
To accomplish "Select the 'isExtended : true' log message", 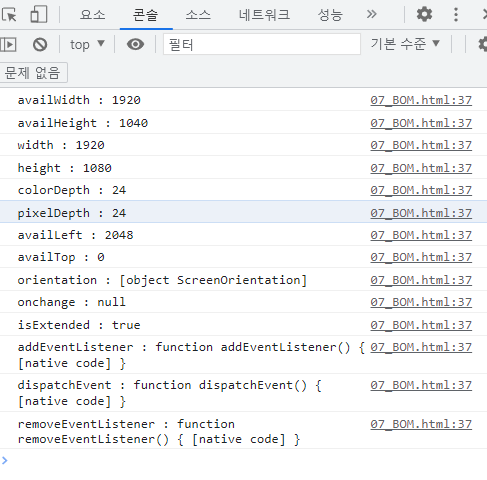I will (79, 325).
